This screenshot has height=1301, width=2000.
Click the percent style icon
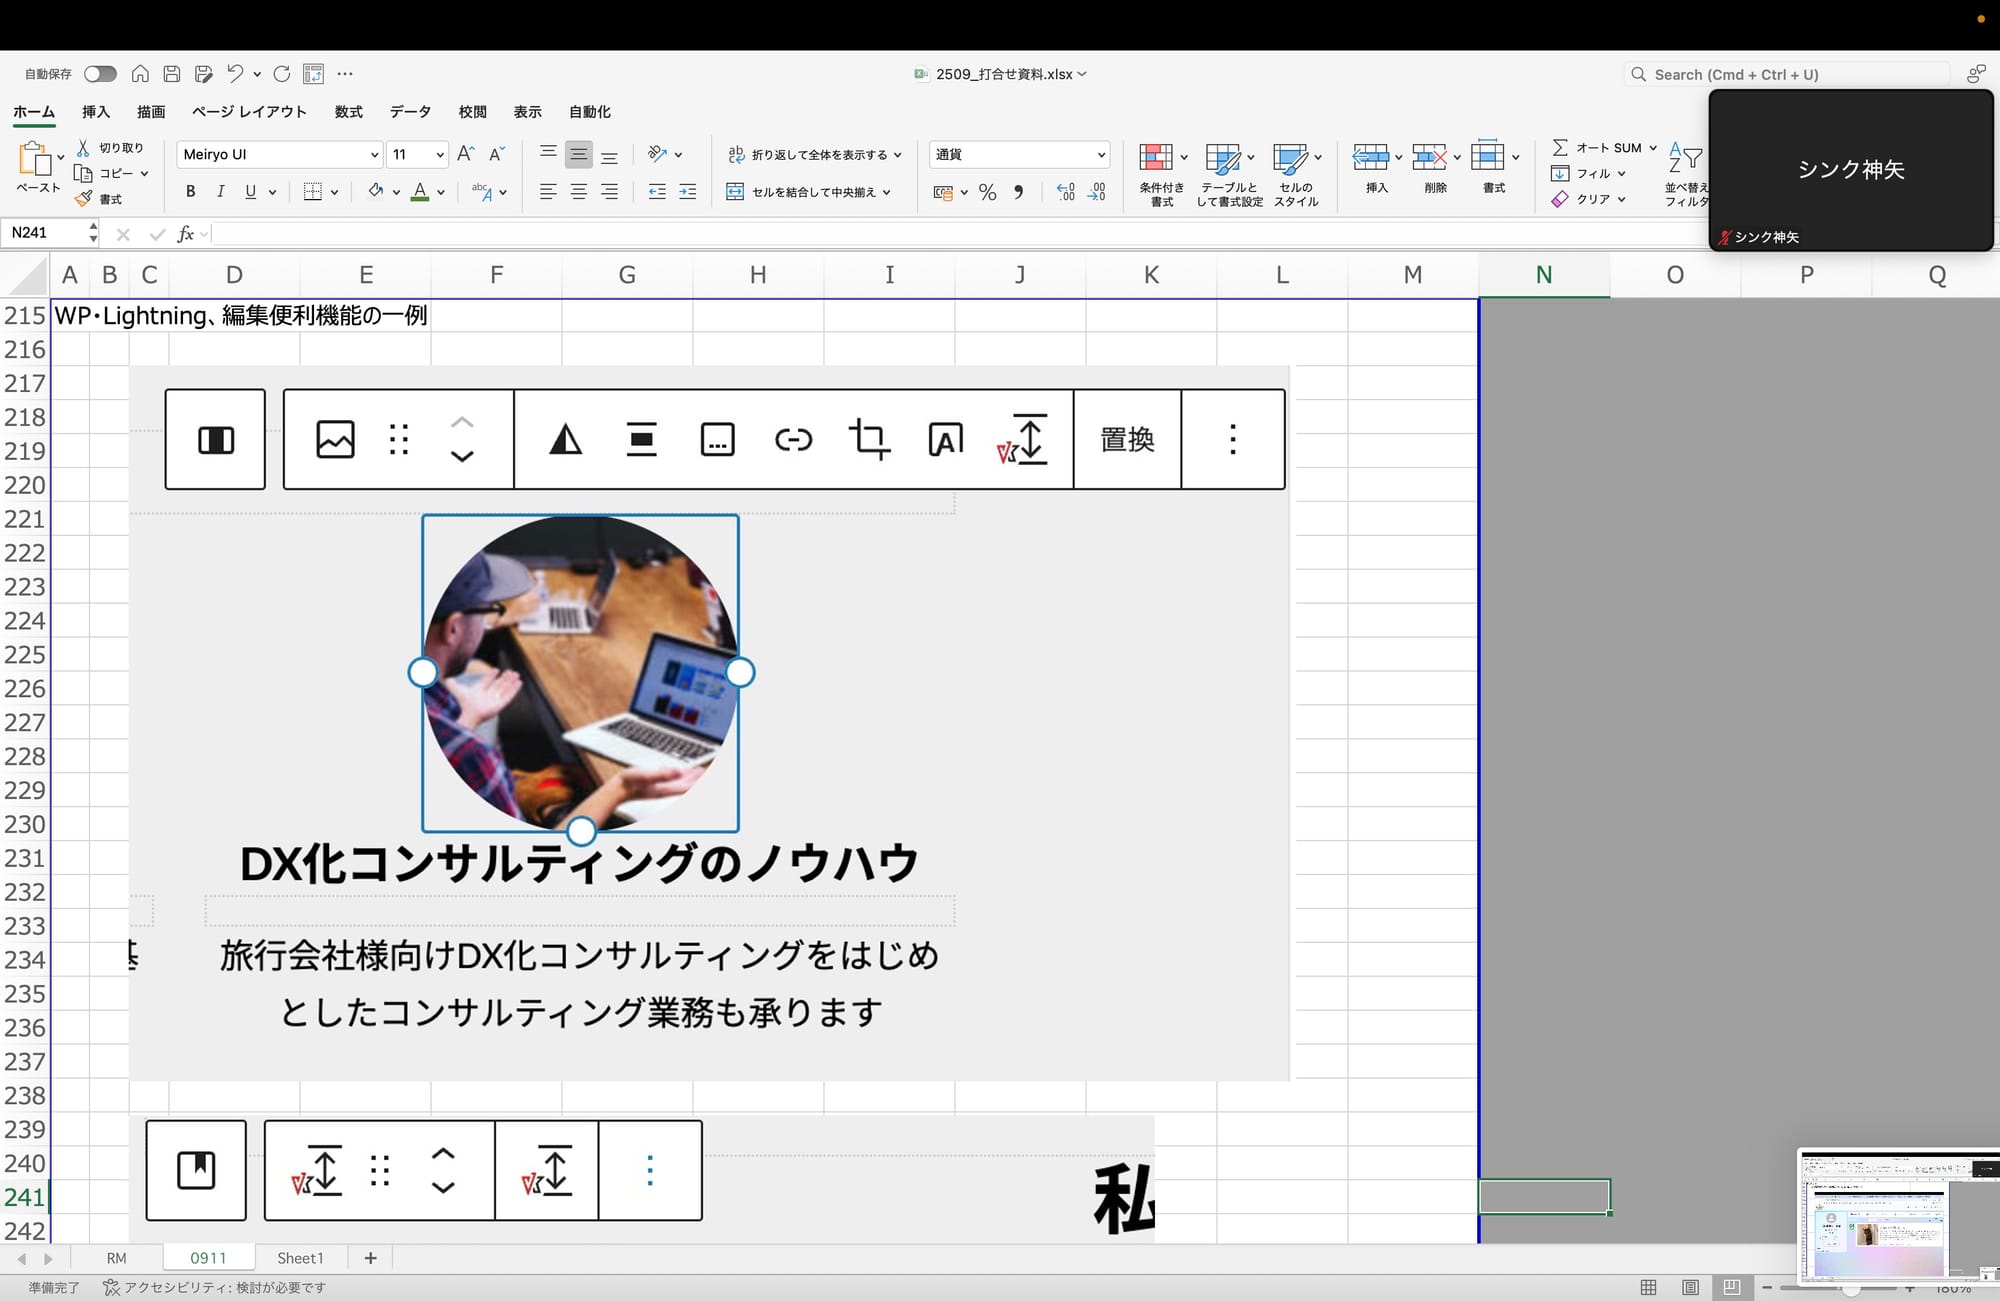987,192
